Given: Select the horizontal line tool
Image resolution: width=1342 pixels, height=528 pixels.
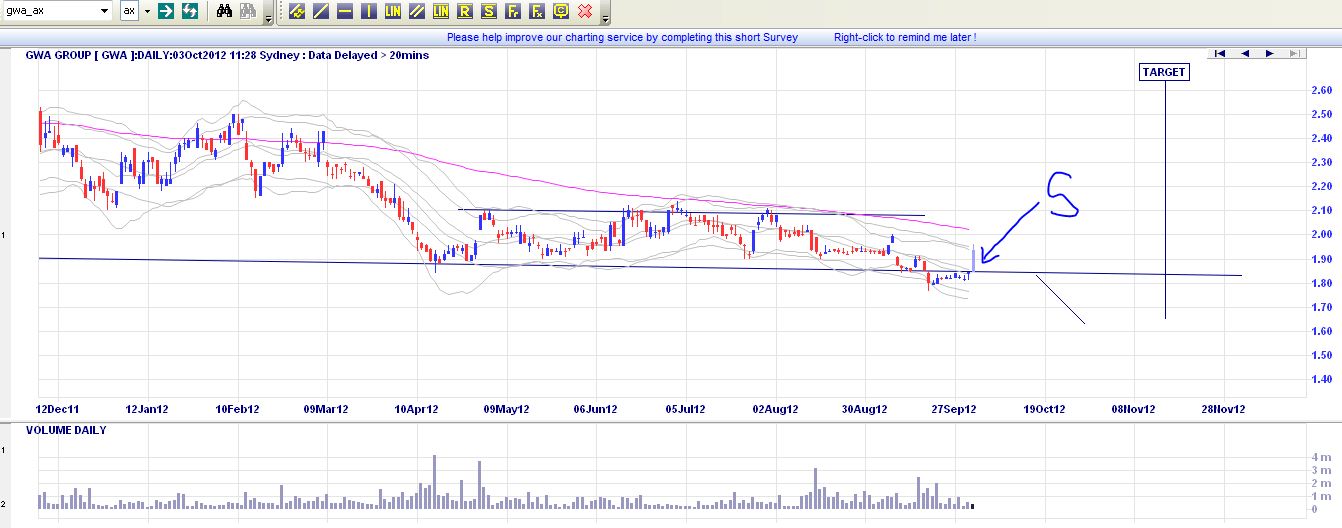Looking at the screenshot, I should (345, 12).
